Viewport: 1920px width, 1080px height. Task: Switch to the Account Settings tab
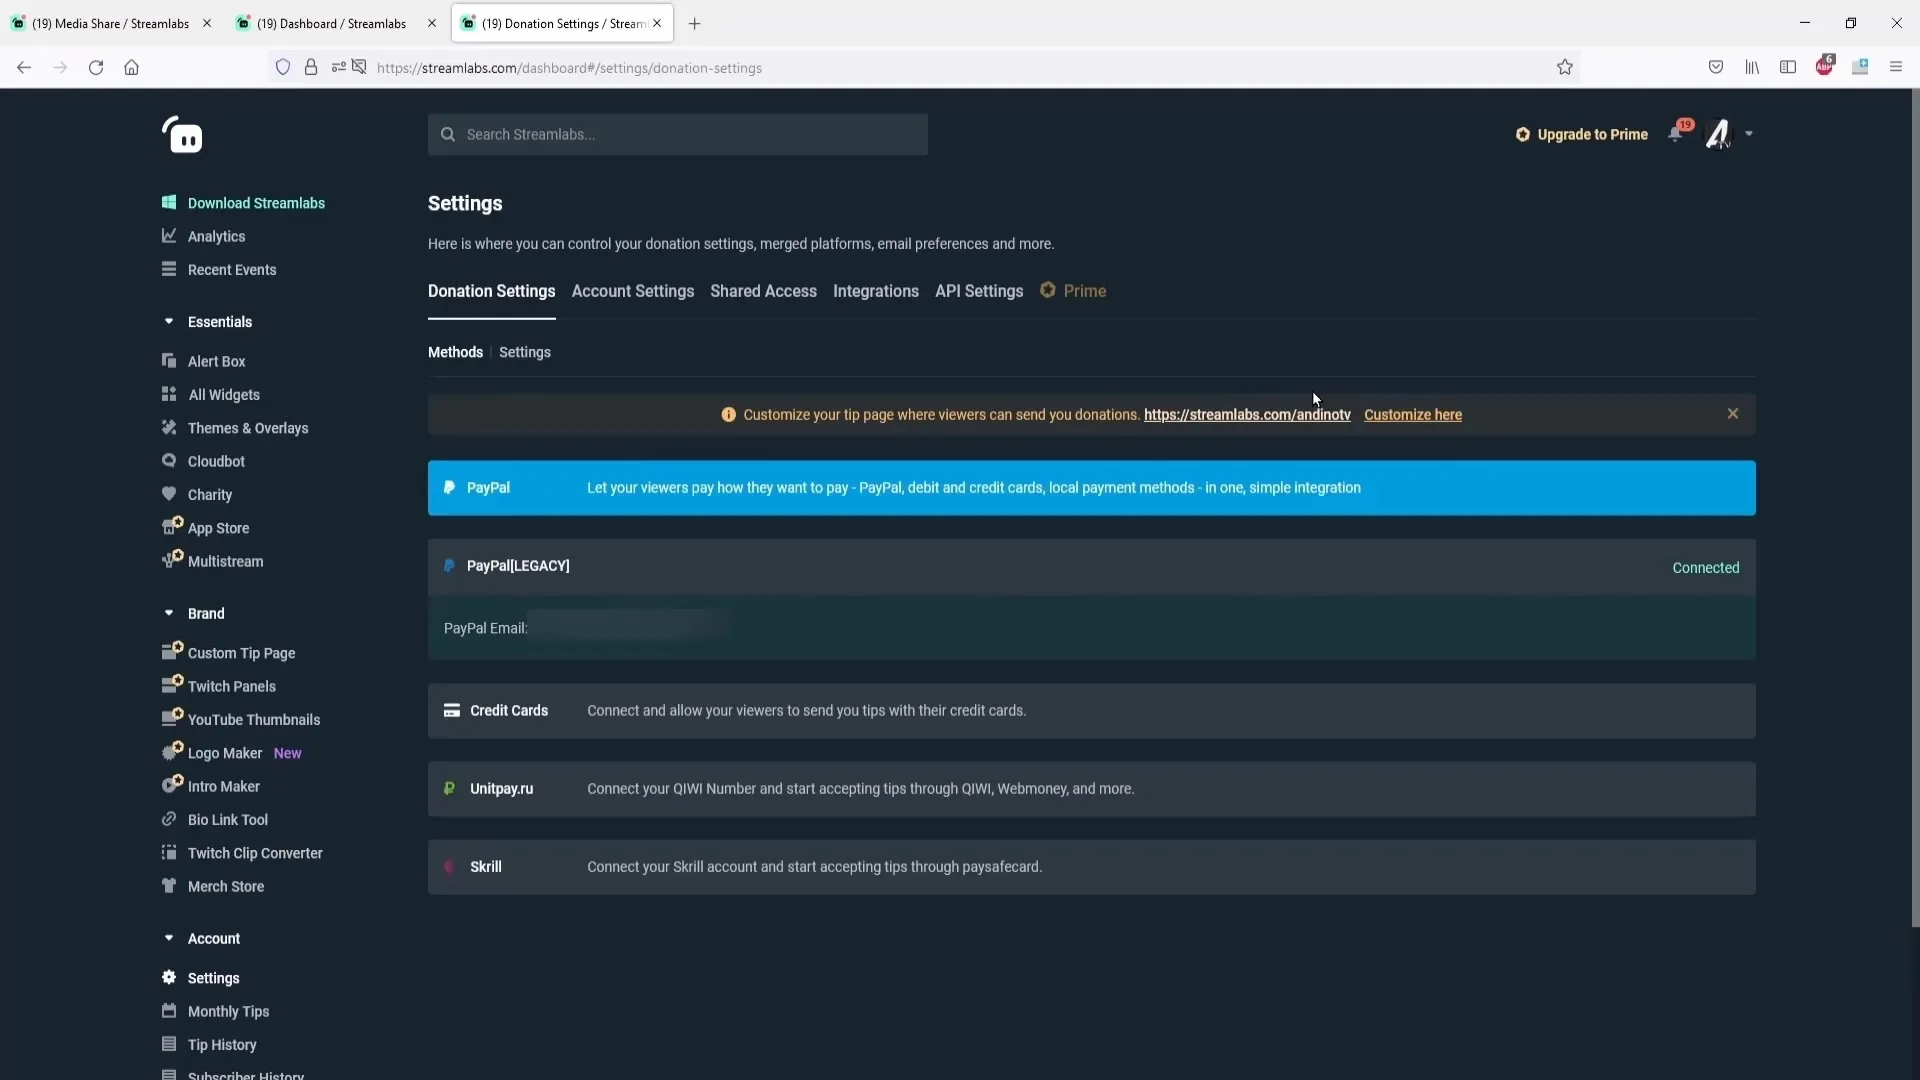(632, 291)
